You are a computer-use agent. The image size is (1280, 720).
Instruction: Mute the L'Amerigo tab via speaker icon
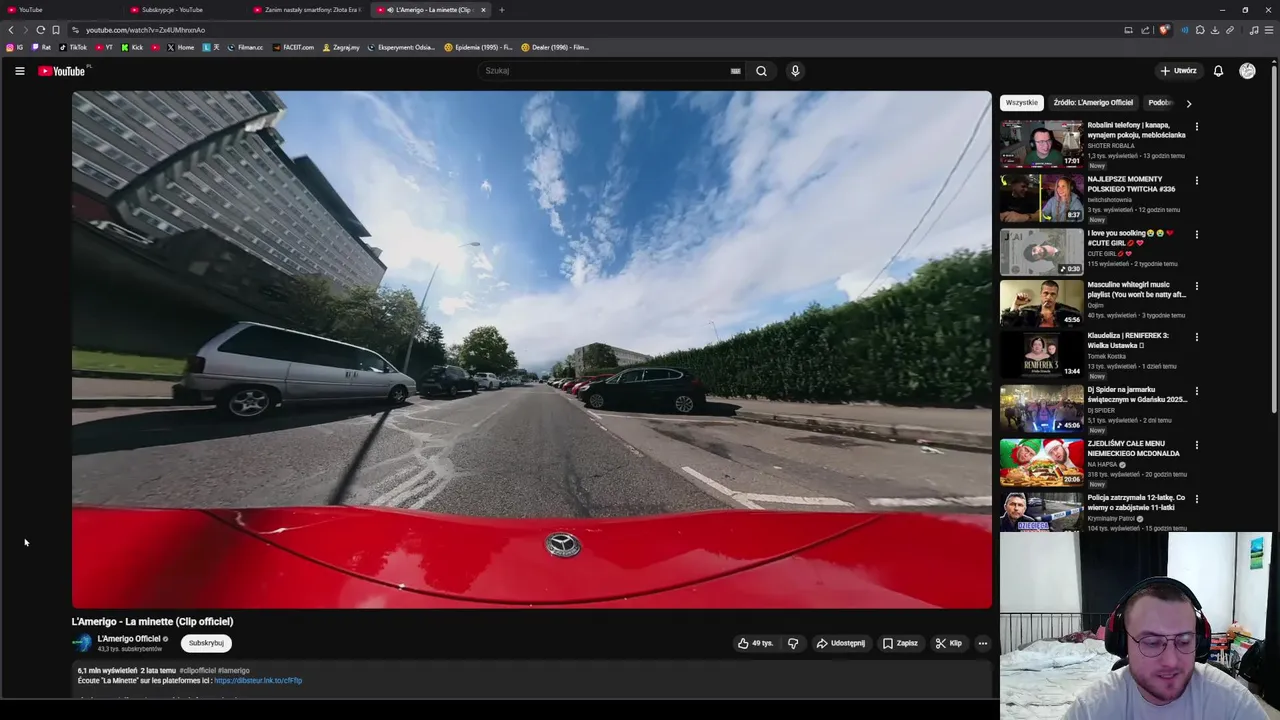click(390, 10)
